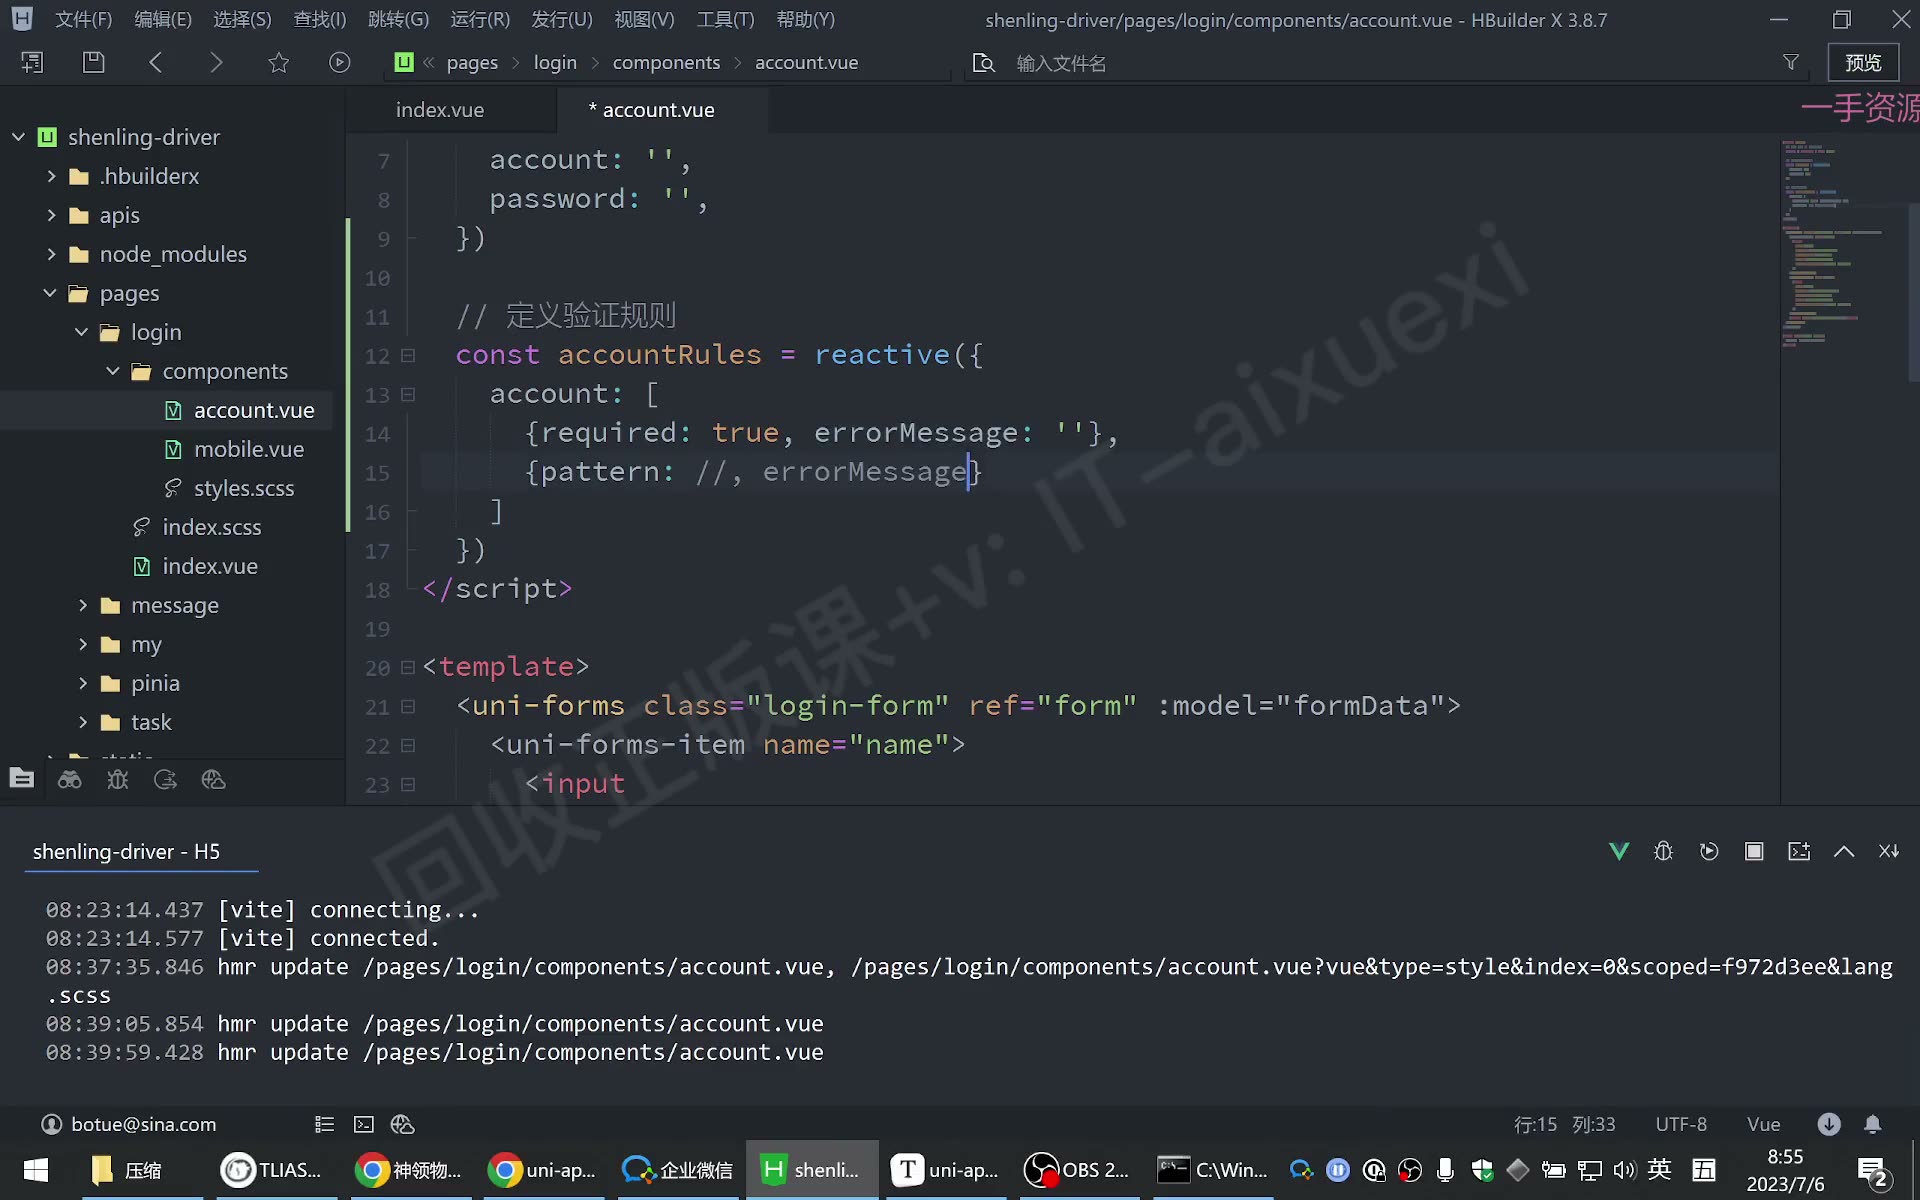This screenshot has width=1920, height=1200.
Task: Click the Run play icon in toolbar
Action: (x=340, y=62)
